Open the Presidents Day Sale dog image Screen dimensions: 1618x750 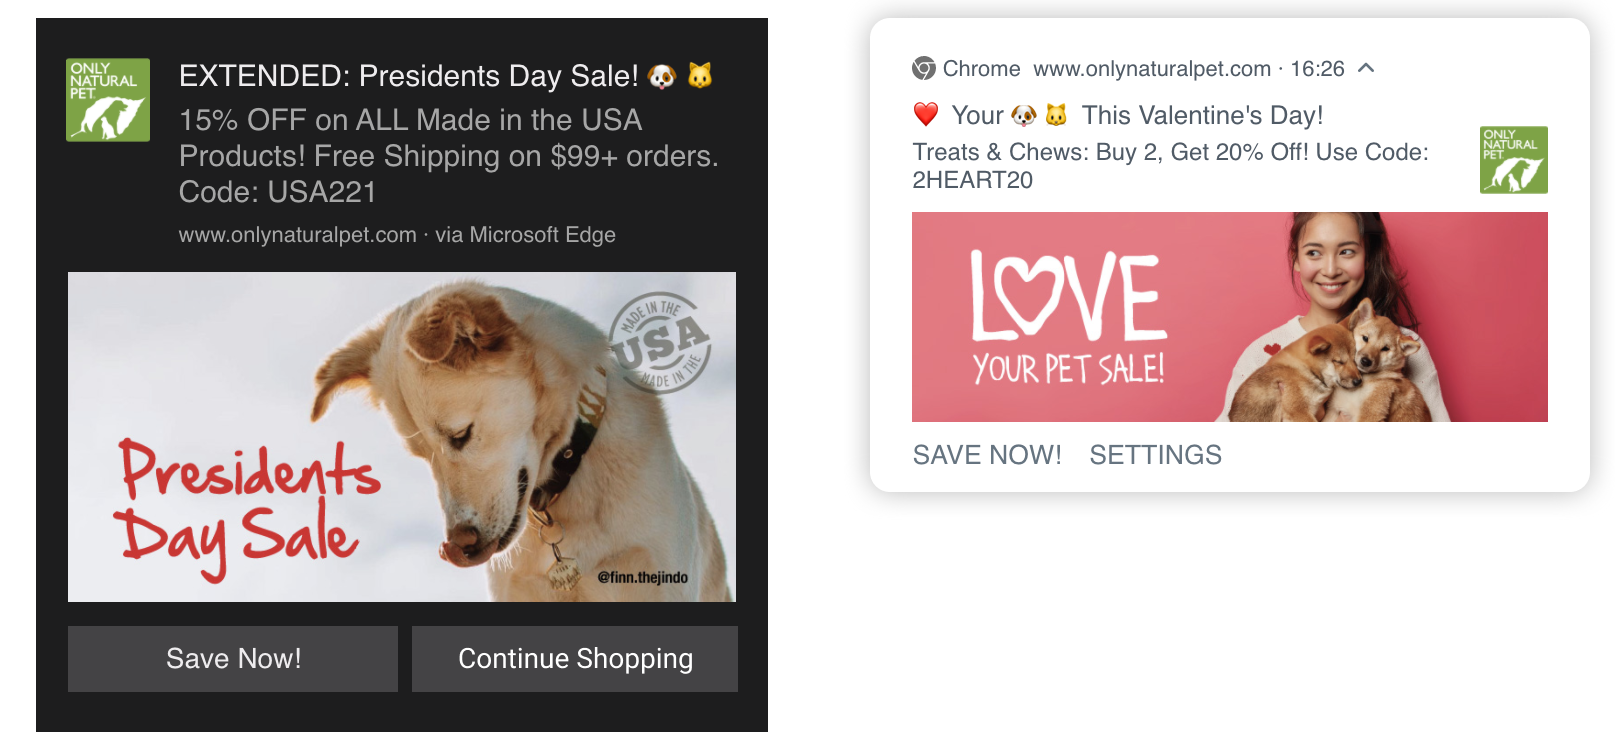tap(401, 437)
